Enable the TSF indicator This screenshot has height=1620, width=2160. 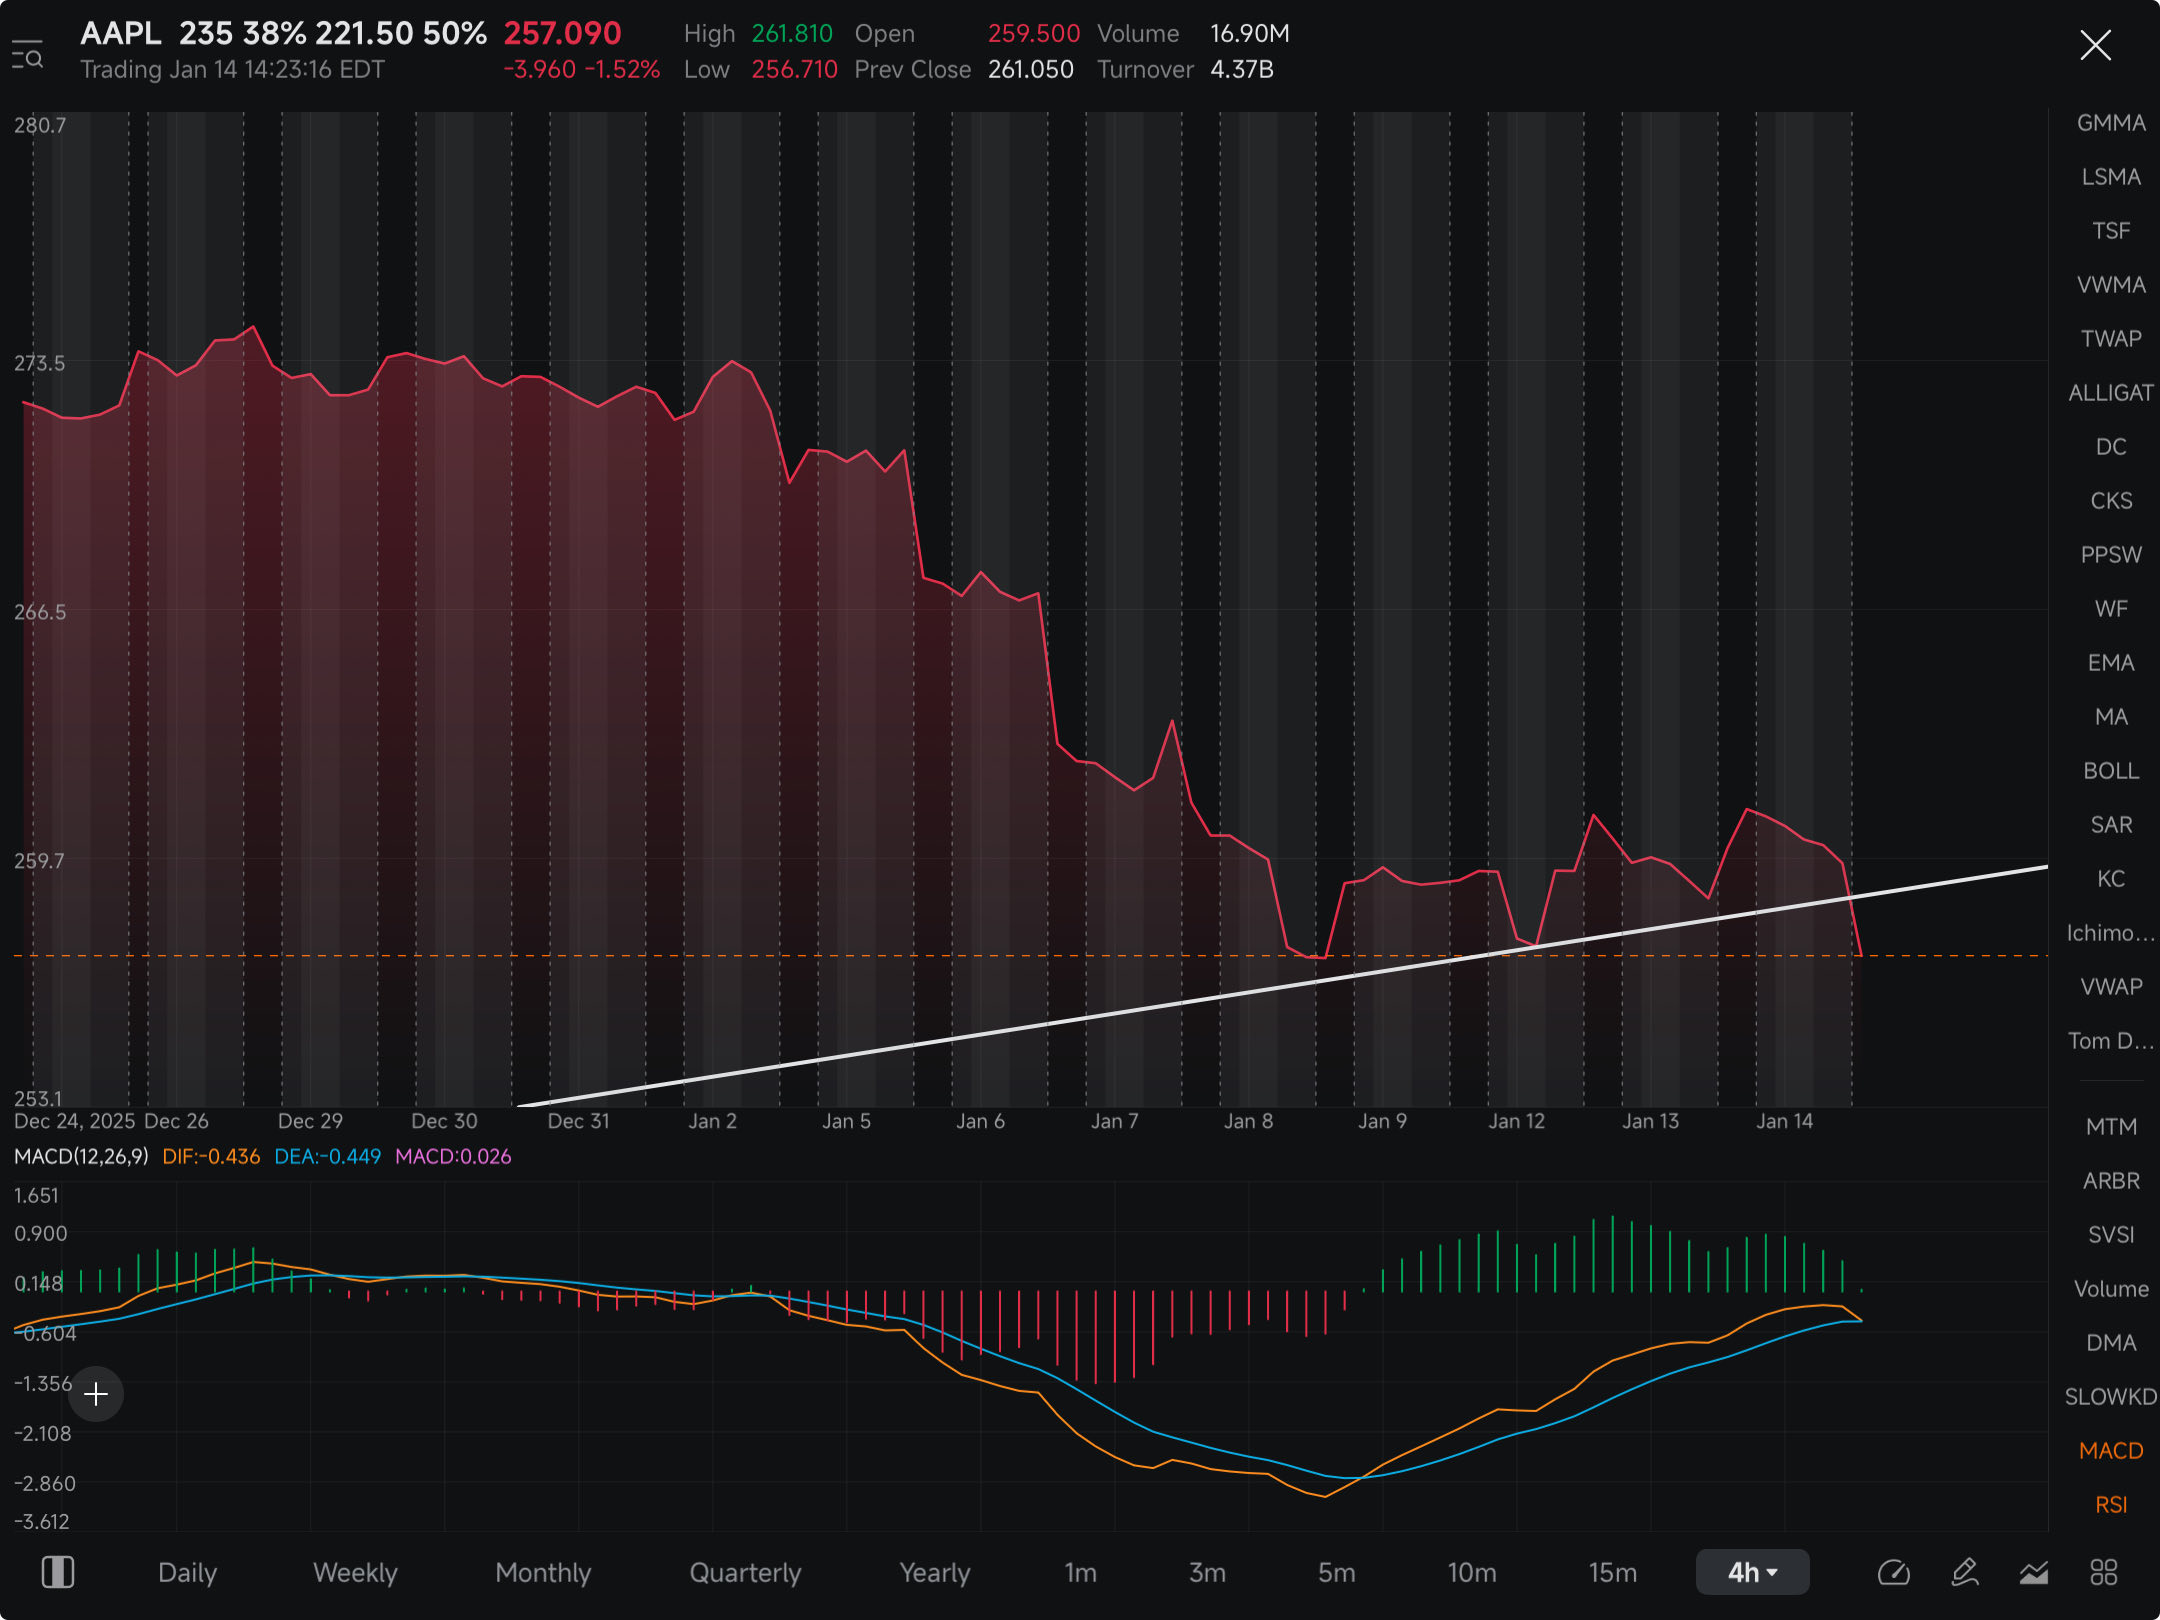2111,231
